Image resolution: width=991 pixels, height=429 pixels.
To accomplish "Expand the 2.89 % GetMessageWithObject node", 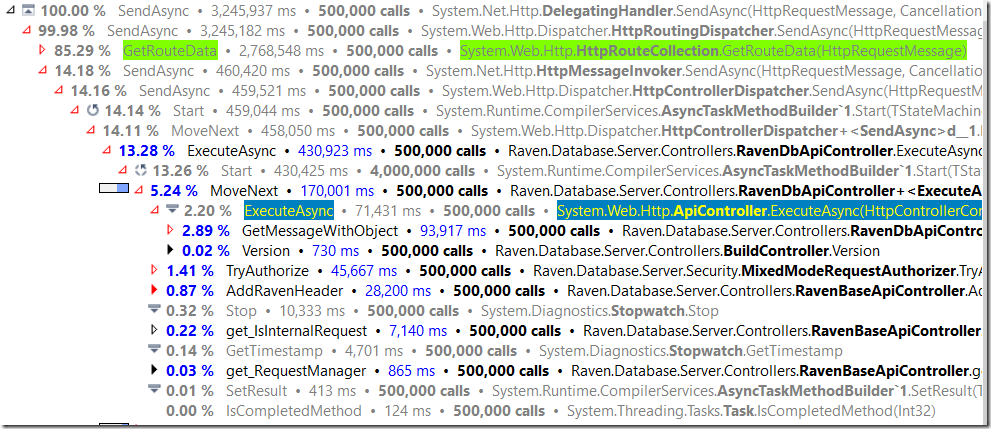I will (170, 231).
